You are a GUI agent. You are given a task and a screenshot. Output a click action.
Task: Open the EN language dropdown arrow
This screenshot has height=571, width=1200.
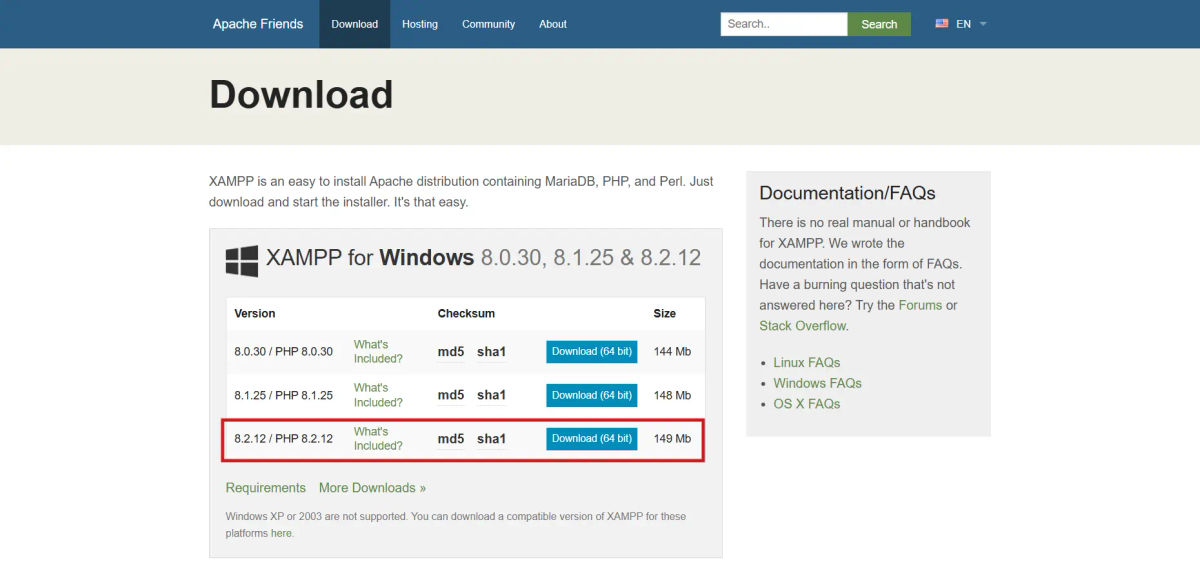point(983,24)
